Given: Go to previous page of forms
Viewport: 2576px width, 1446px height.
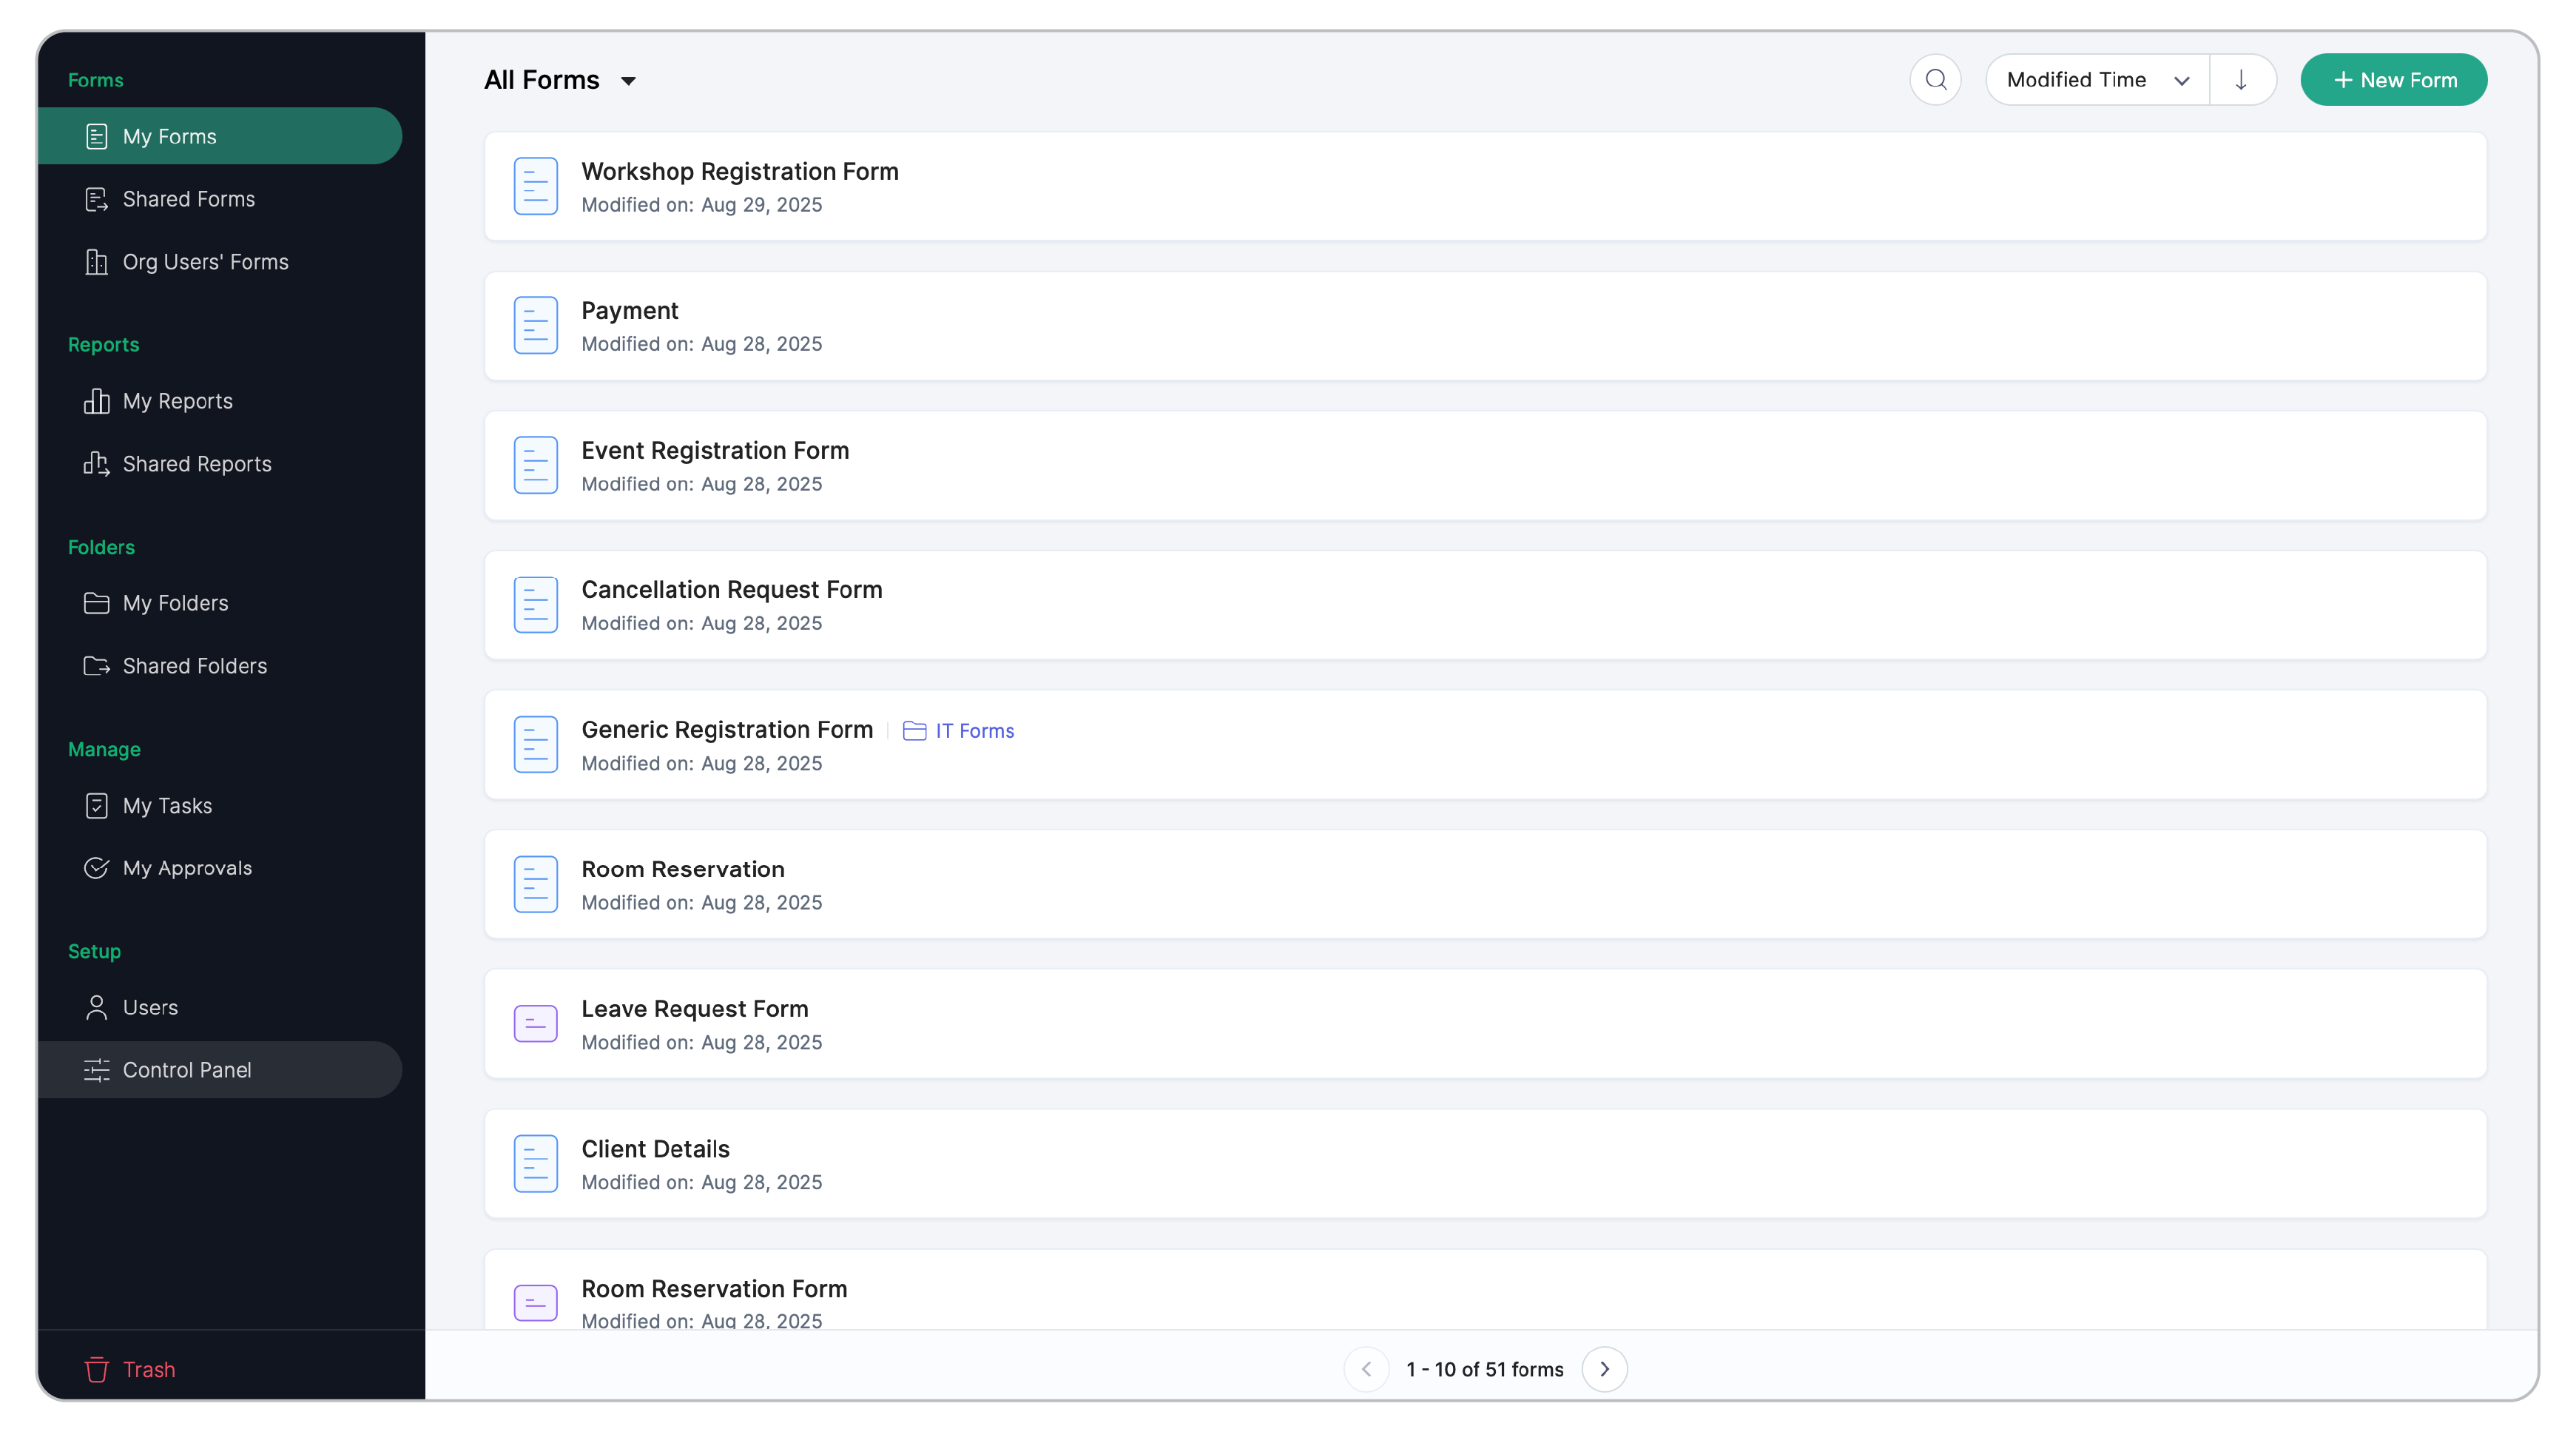Looking at the screenshot, I should [x=1366, y=1369].
